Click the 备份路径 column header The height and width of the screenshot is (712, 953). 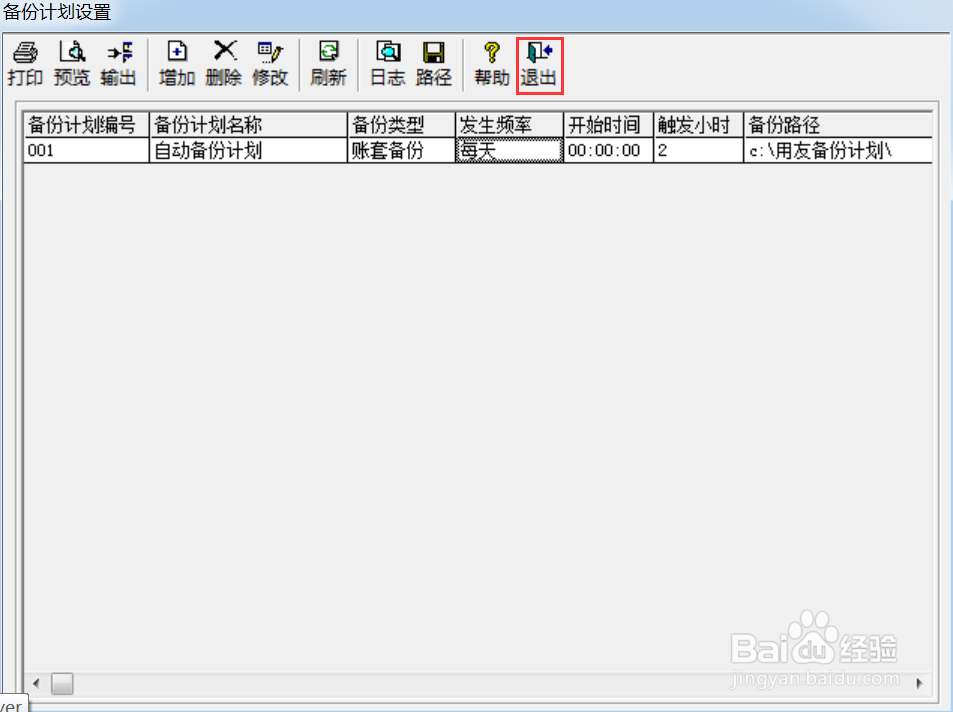(x=838, y=125)
